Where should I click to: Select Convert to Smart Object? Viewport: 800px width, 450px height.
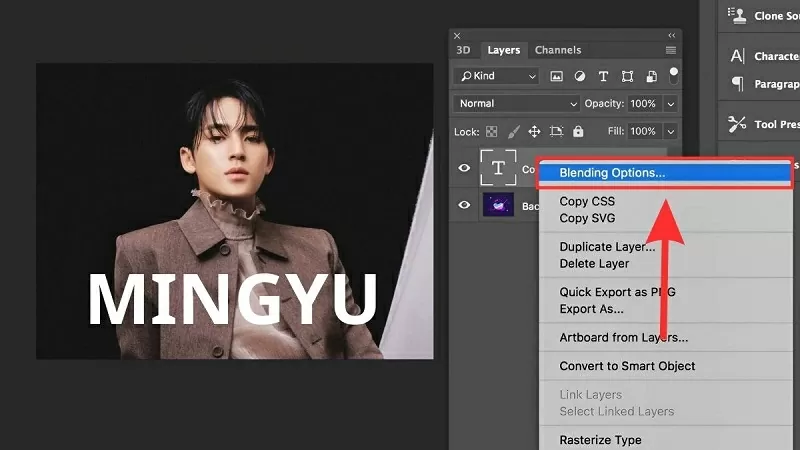click(627, 366)
